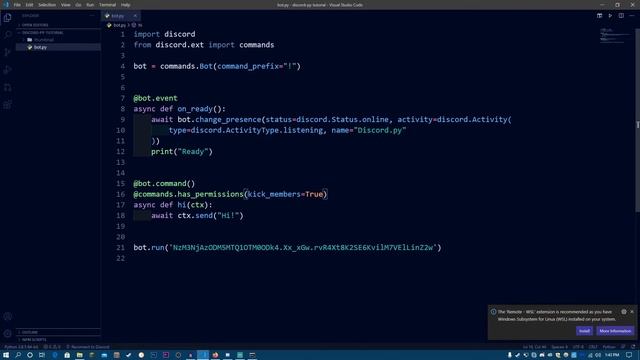The width and height of the screenshot is (640, 360).
Task: Collapse the DISCORD-PY-TUTORIAL folder section
Action: 58,33
